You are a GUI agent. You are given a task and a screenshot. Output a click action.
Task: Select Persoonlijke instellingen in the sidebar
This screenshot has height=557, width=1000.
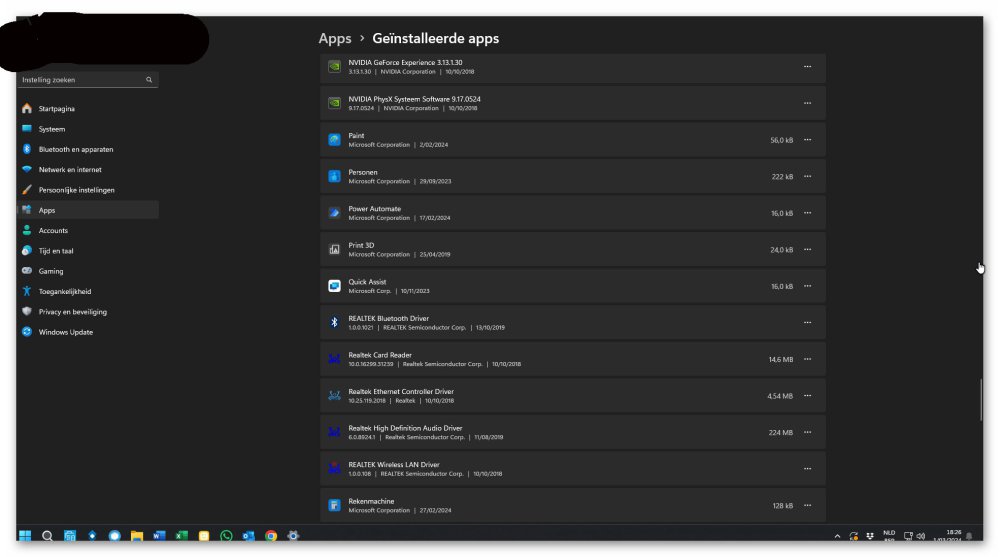click(x=76, y=190)
